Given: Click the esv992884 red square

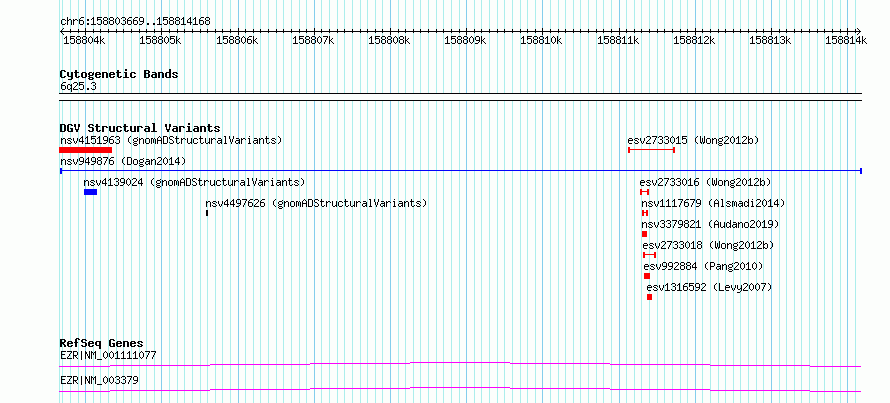Looking at the screenshot, I should point(647,276).
